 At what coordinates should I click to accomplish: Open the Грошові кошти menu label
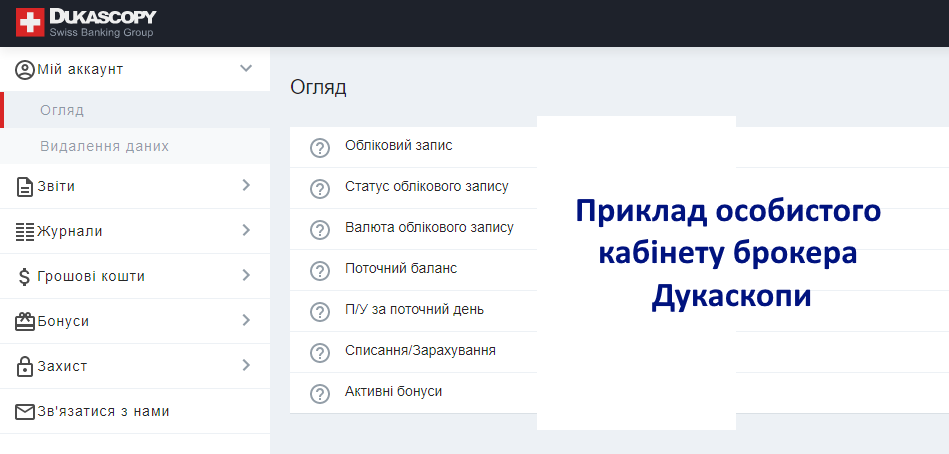[x=91, y=277]
